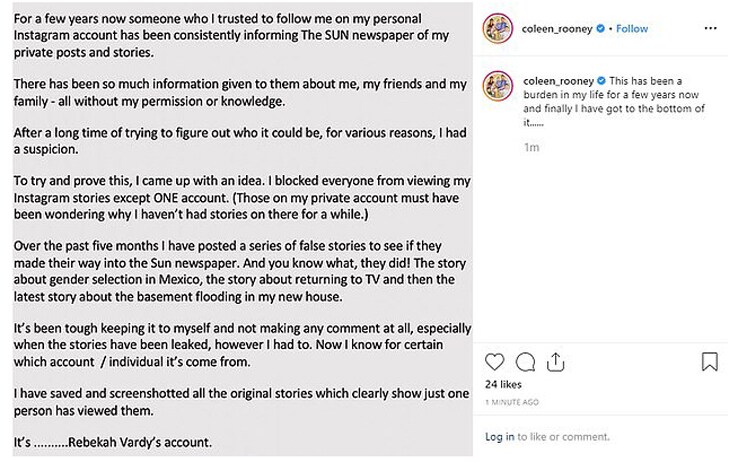
Task: Click the "to like or comment" prompt text
Action: (563, 437)
